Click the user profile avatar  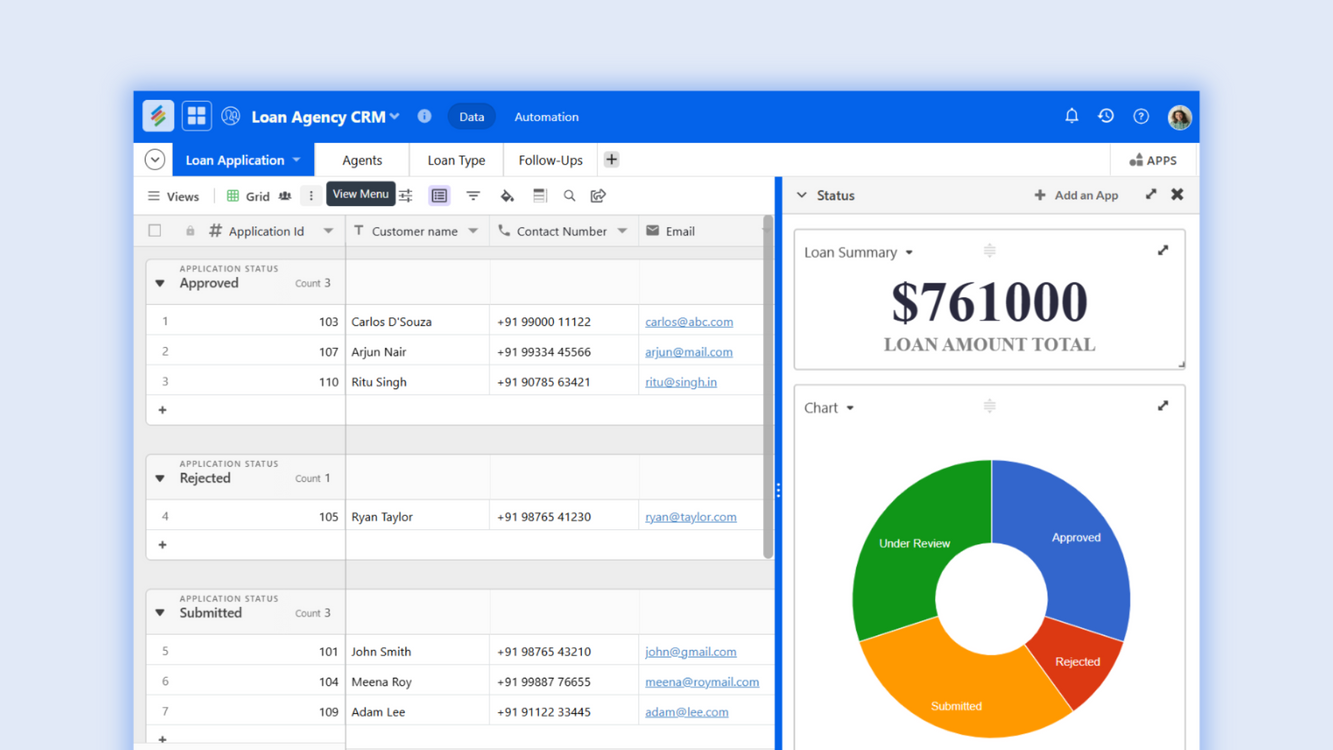[1179, 117]
